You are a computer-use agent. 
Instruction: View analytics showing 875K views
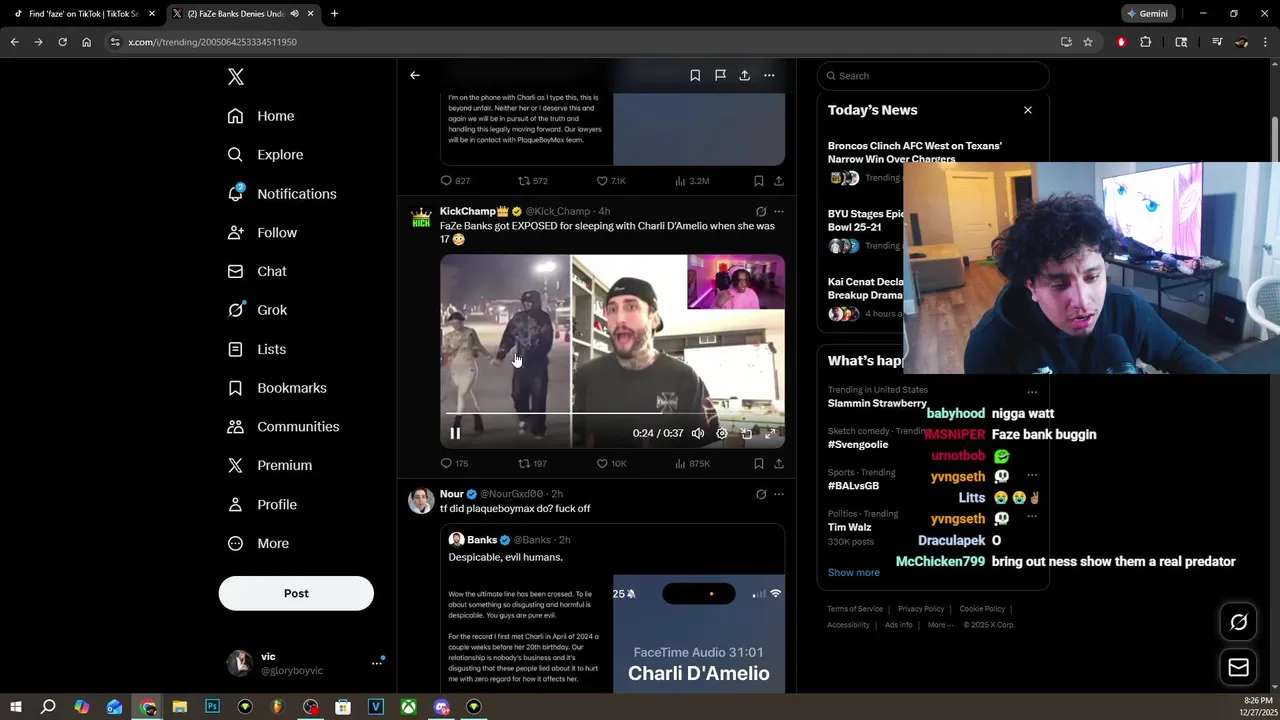coord(692,464)
